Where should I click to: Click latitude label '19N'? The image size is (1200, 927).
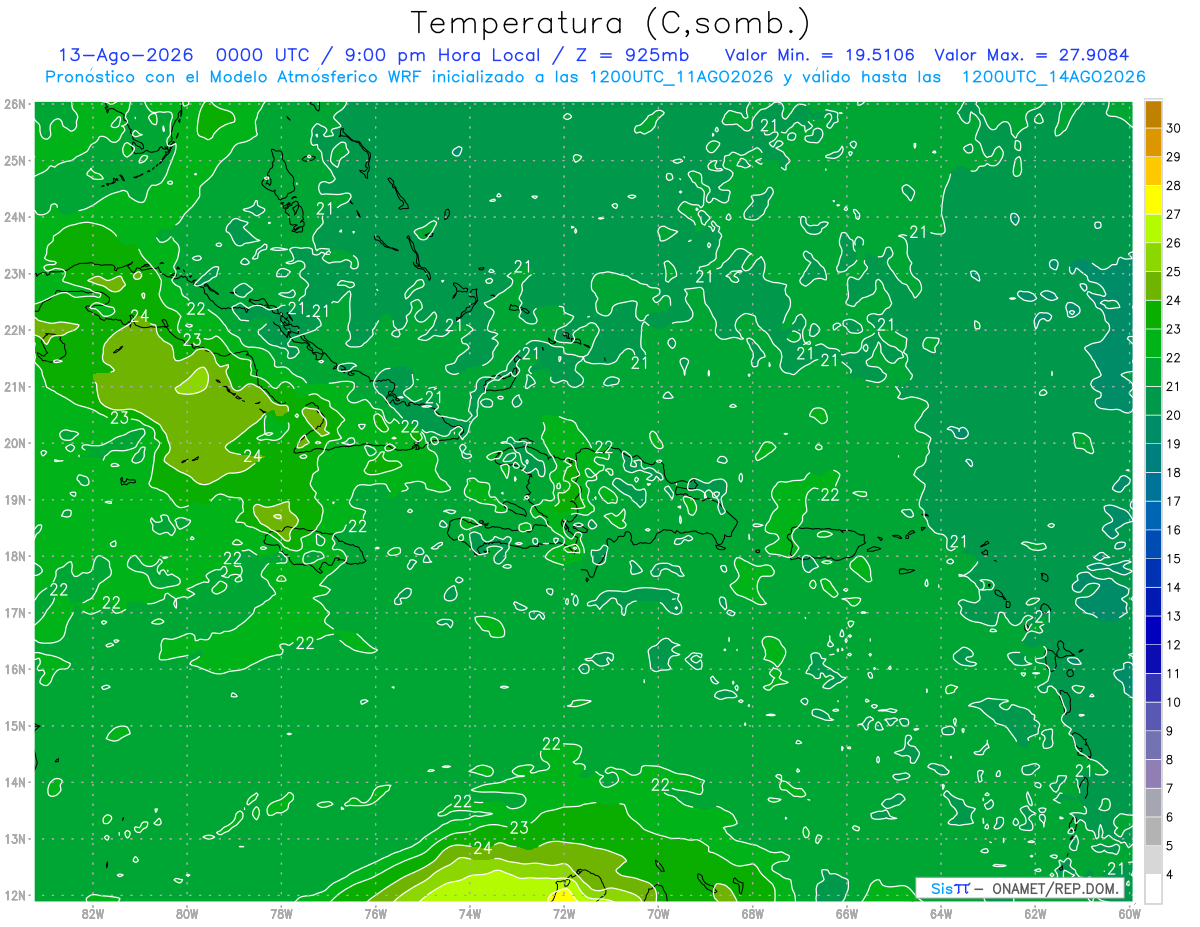(15, 499)
